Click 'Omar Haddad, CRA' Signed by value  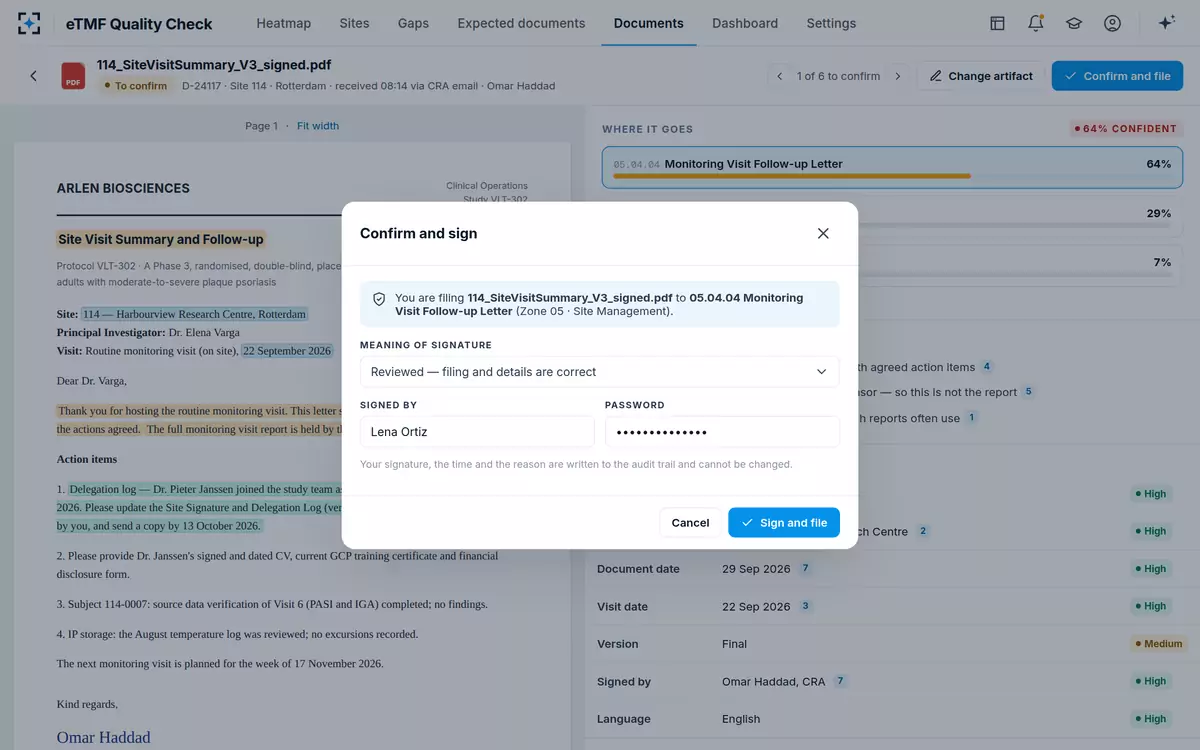[774, 682]
